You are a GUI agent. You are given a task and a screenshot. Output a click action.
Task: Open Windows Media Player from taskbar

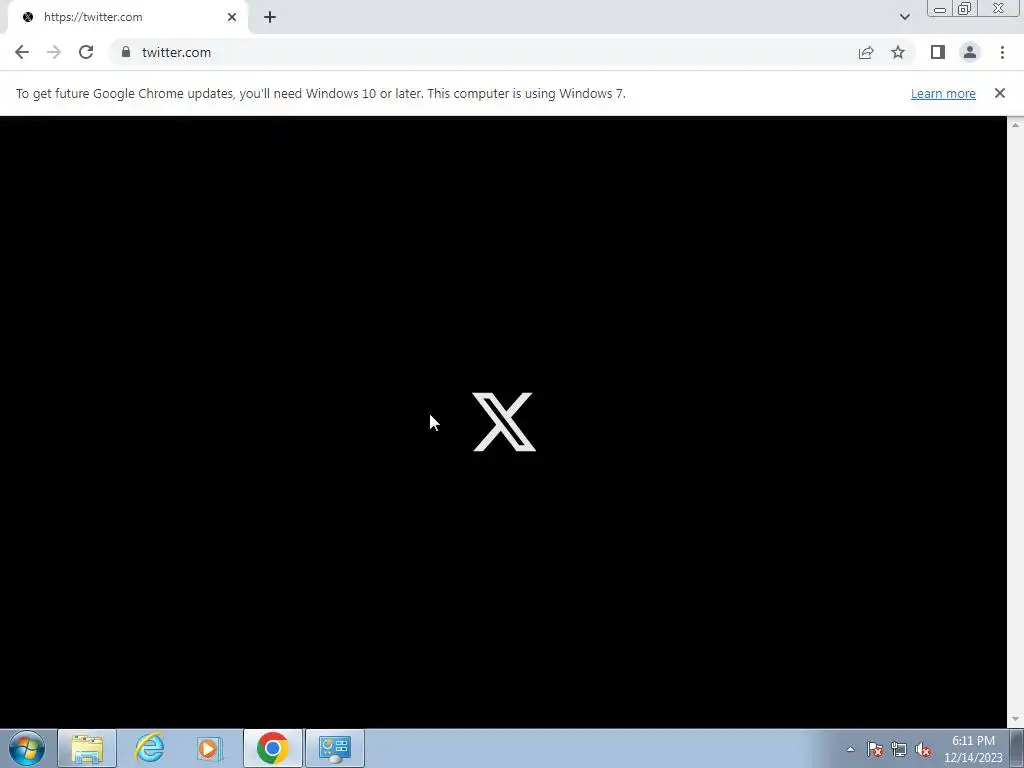pyautogui.click(x=210, y=748)
